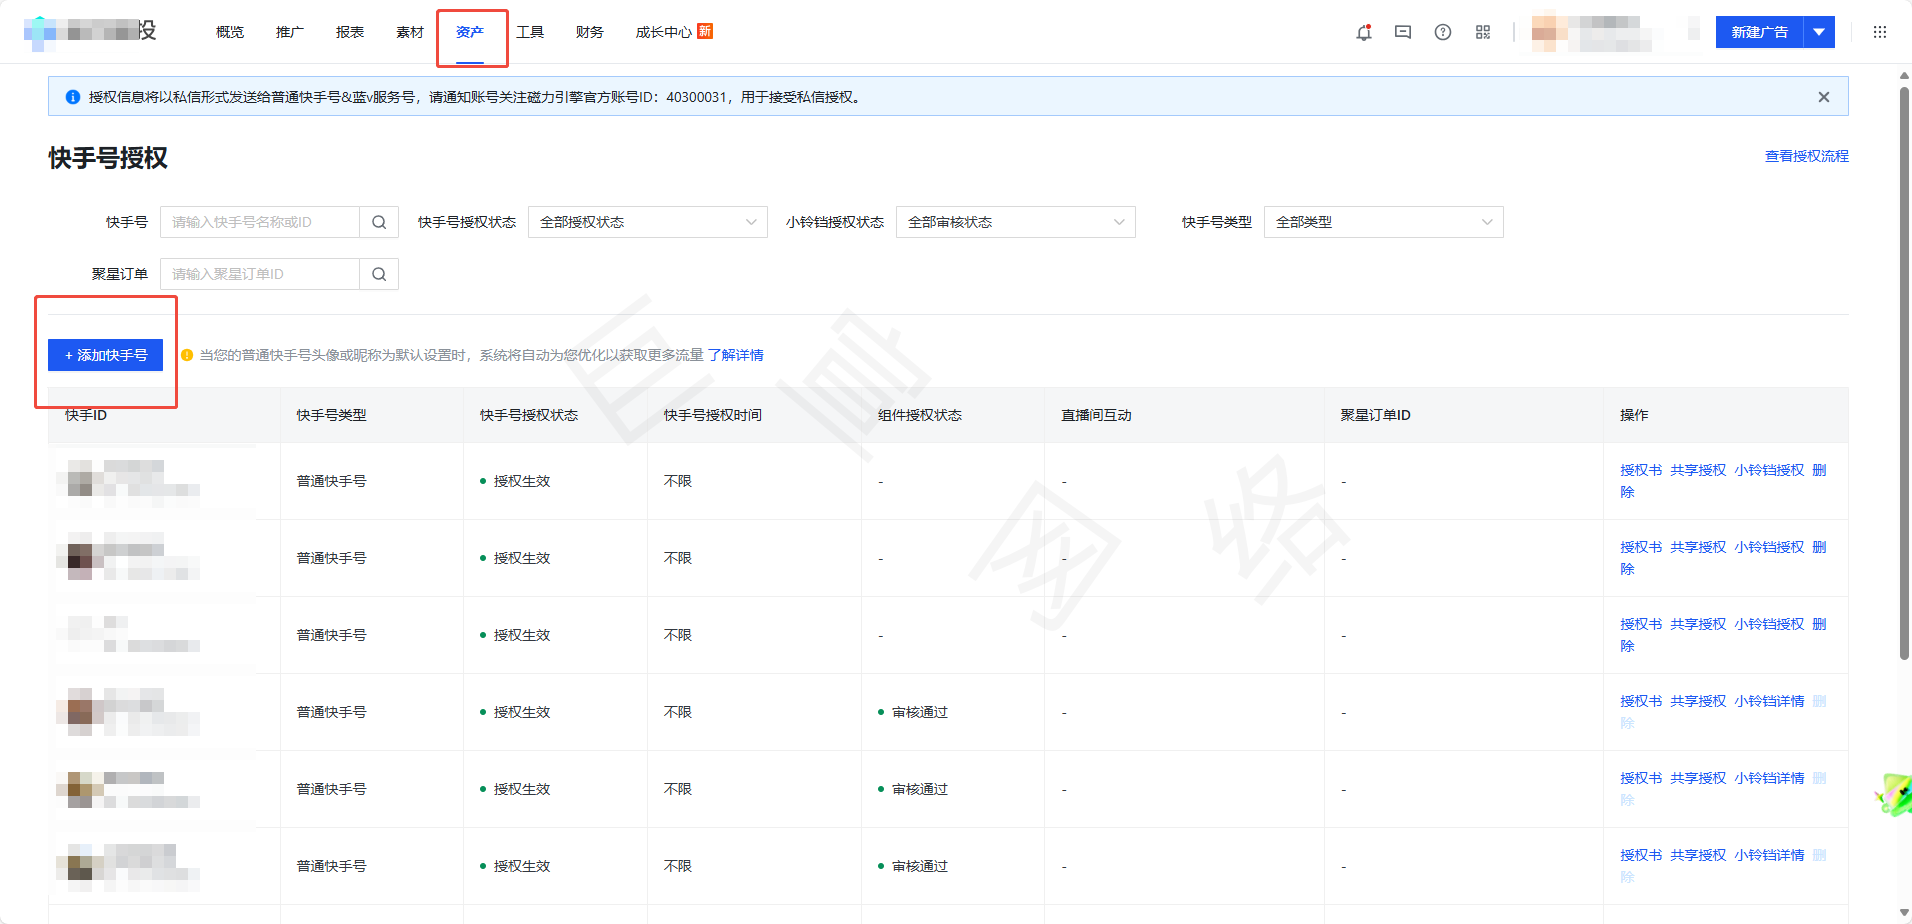Switch to the 资产 tab
1912x924 pixels.
point(470,32)
